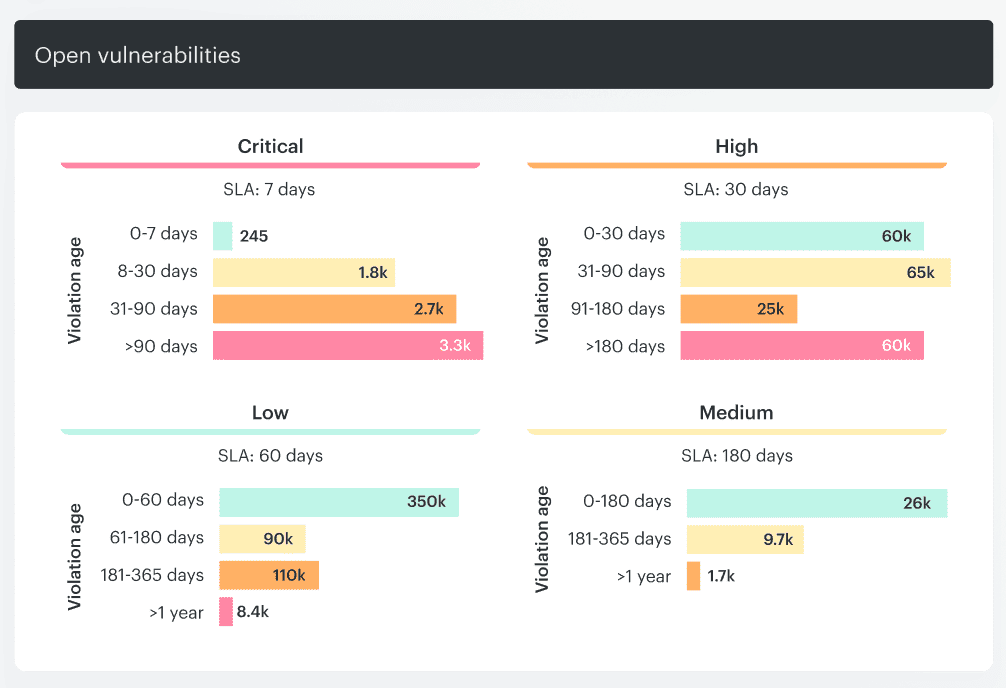This screenshot has height=688, width=1006.
Task: Select the Low 61-180 days bar (90k)
Action: click(262, 539)
